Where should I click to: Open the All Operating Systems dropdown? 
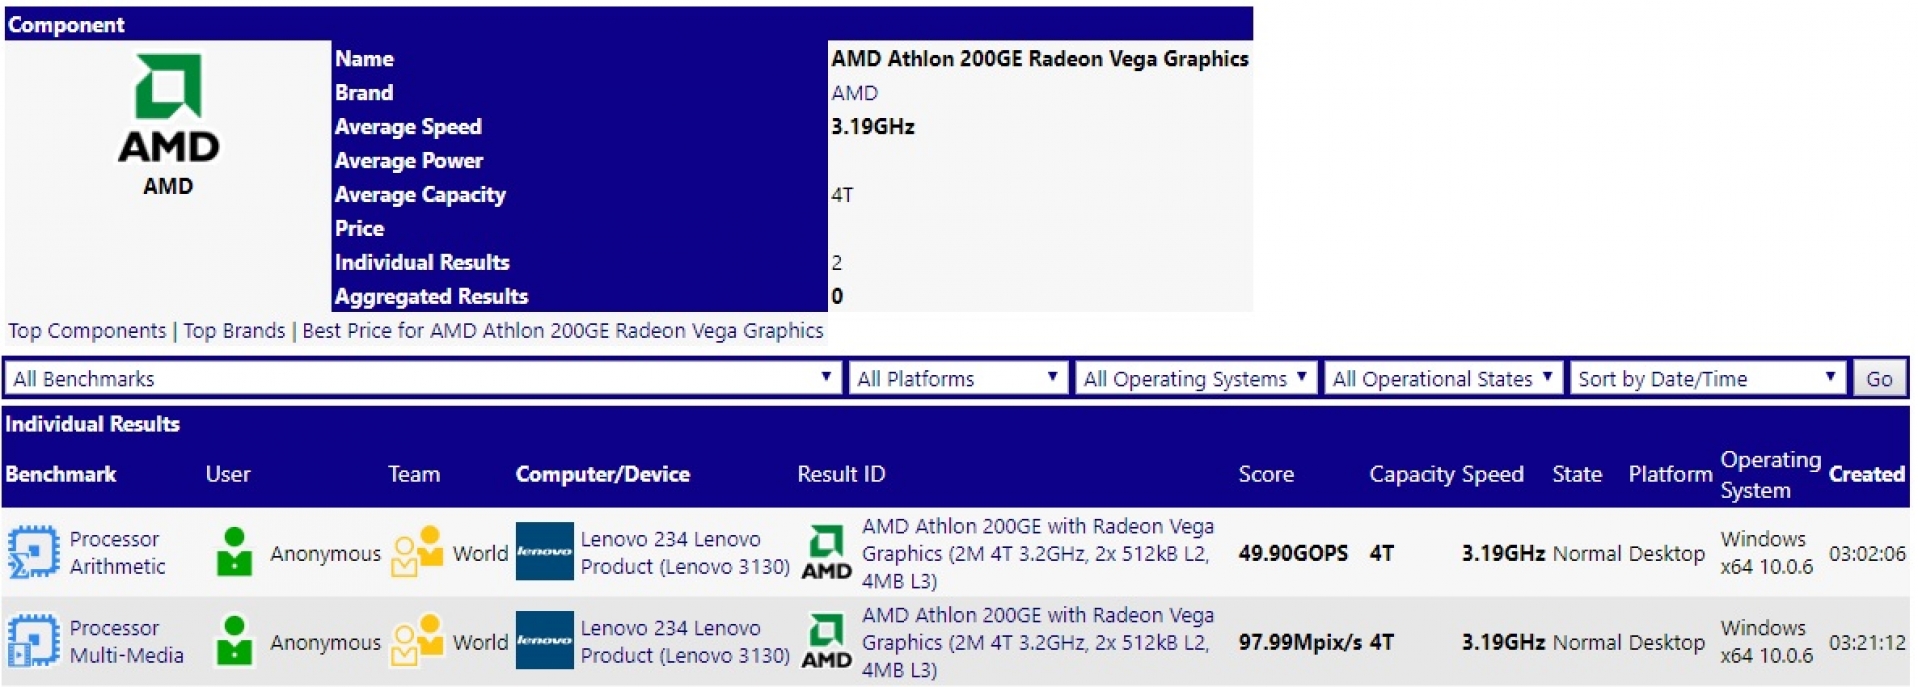coord(1195,378)
